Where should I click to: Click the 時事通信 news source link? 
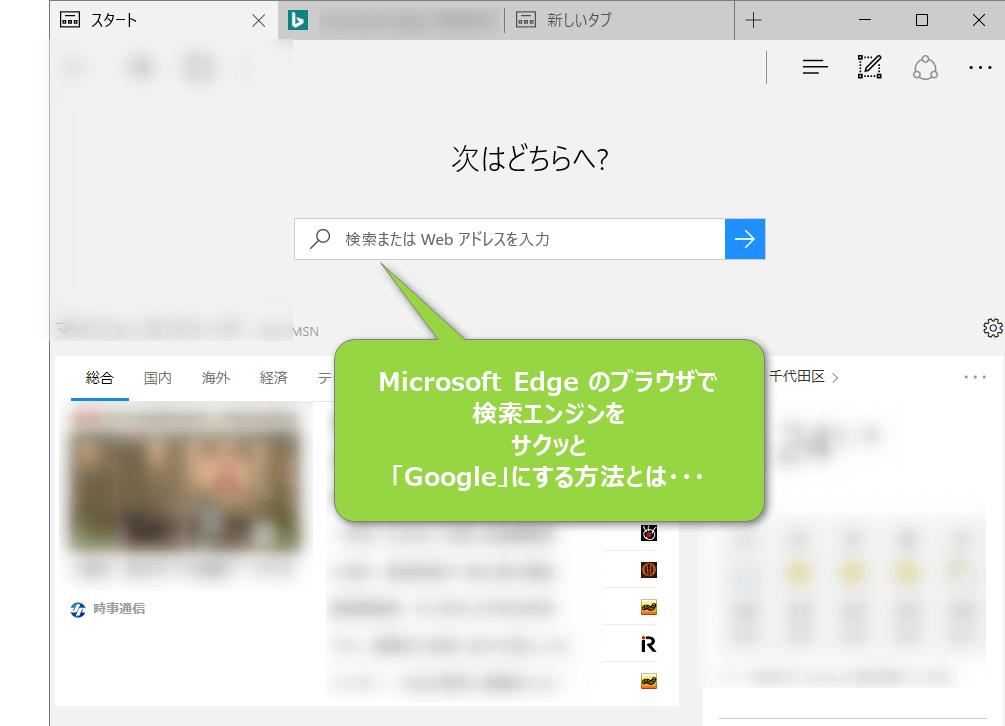click(118, 608)
